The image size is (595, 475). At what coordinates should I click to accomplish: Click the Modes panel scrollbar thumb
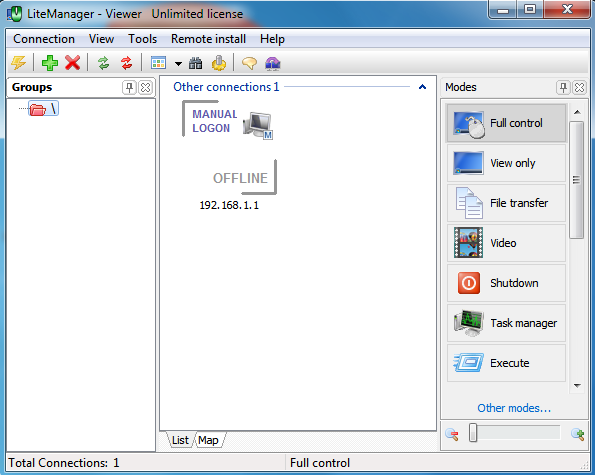(x=577, y=180)
